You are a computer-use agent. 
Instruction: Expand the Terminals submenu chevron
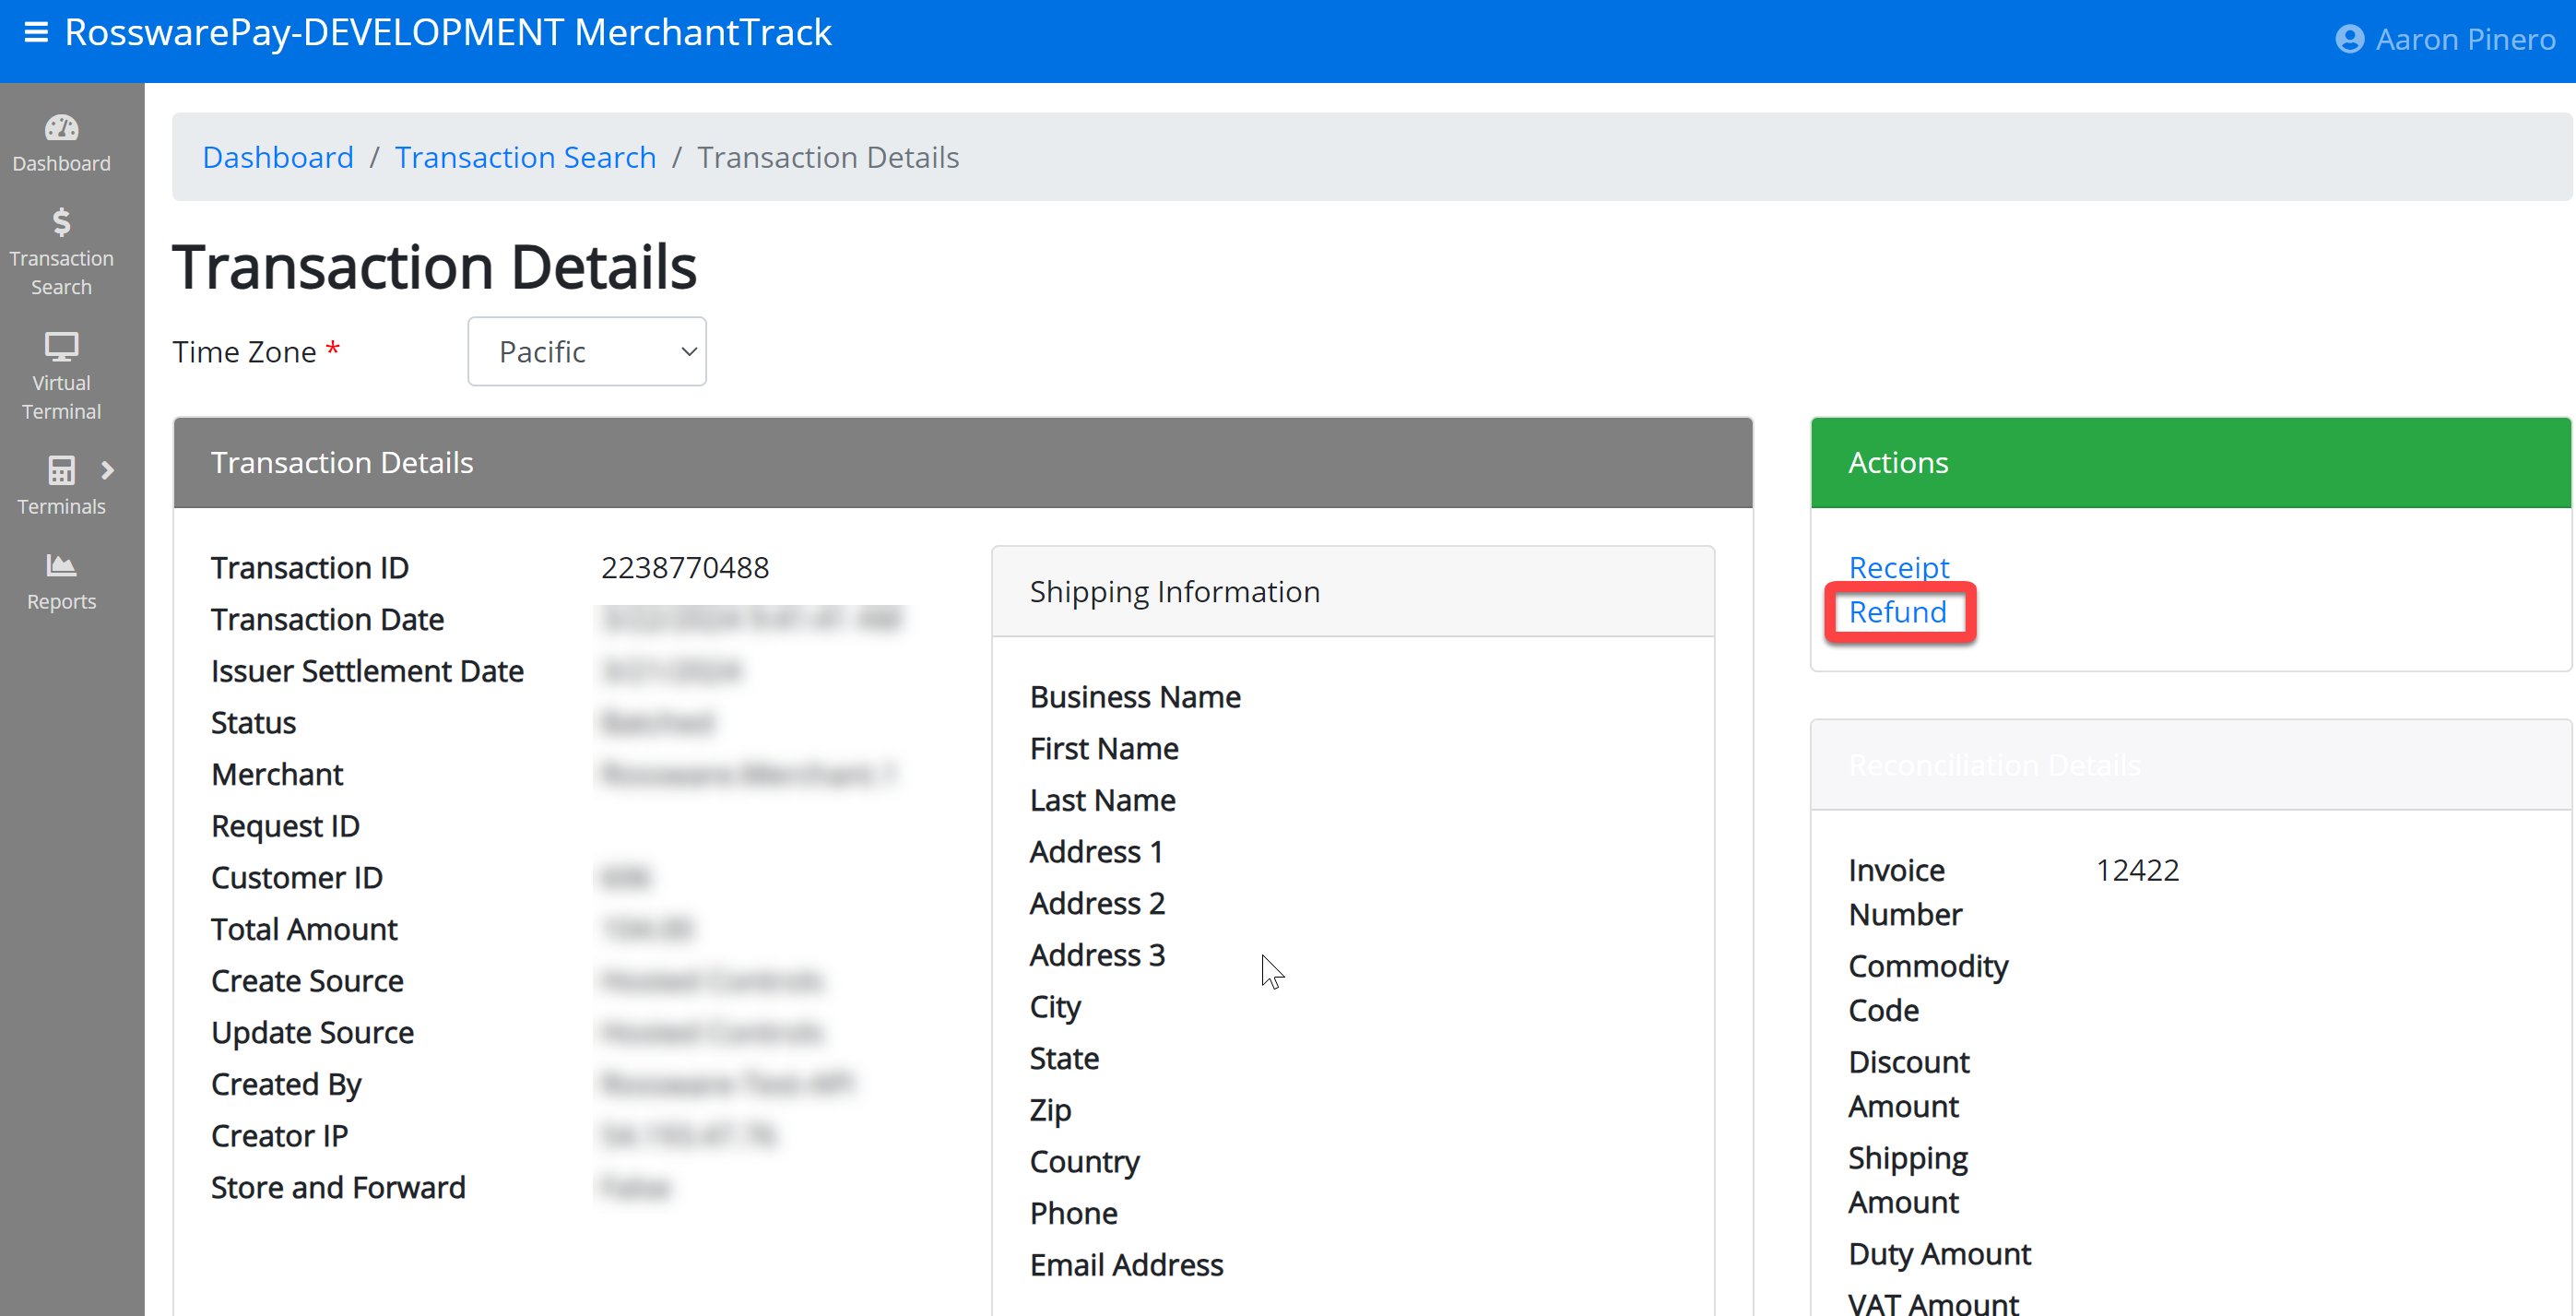tap(108, 470)
